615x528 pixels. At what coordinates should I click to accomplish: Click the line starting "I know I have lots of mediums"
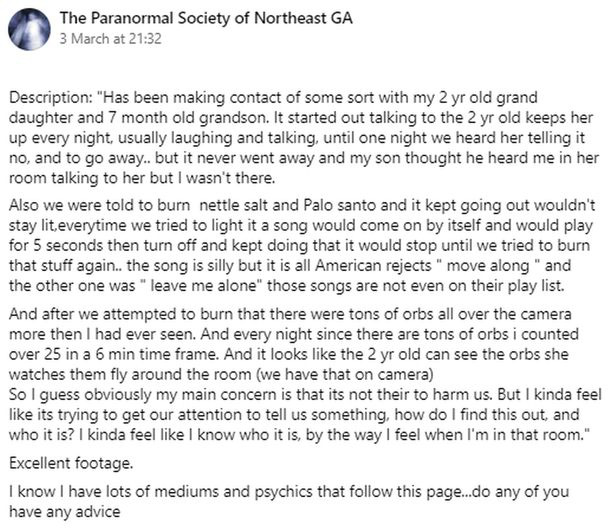click(x=289, y=492)
